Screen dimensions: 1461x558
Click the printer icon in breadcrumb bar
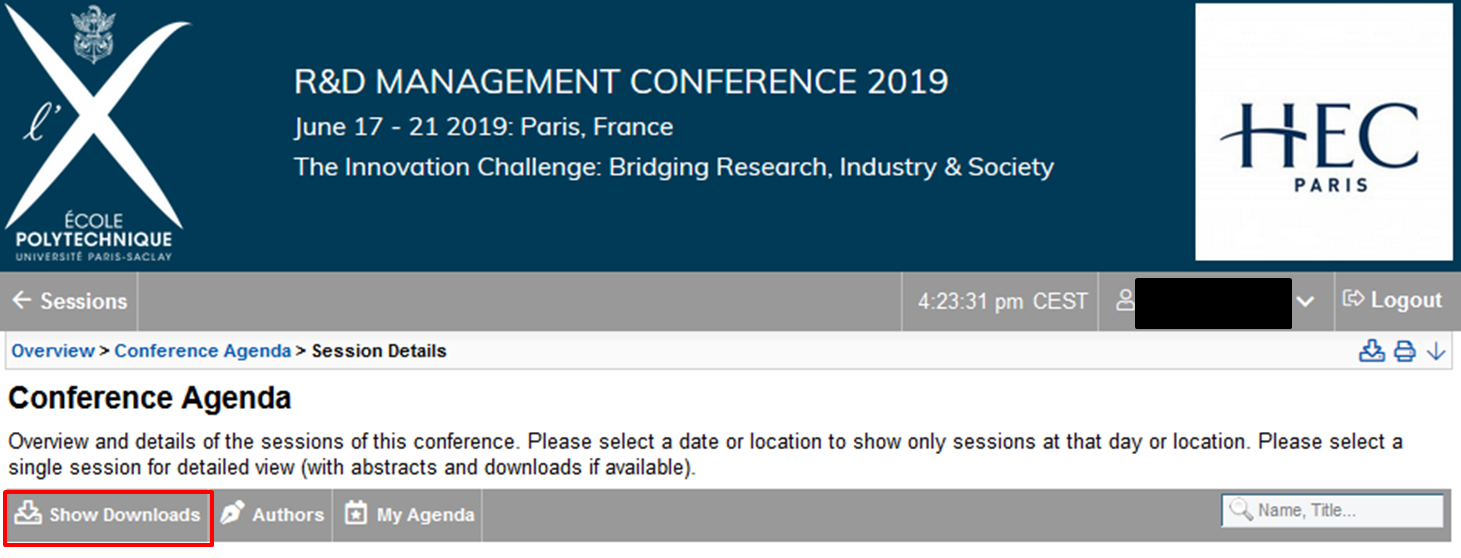click(x=1405, y=351)
